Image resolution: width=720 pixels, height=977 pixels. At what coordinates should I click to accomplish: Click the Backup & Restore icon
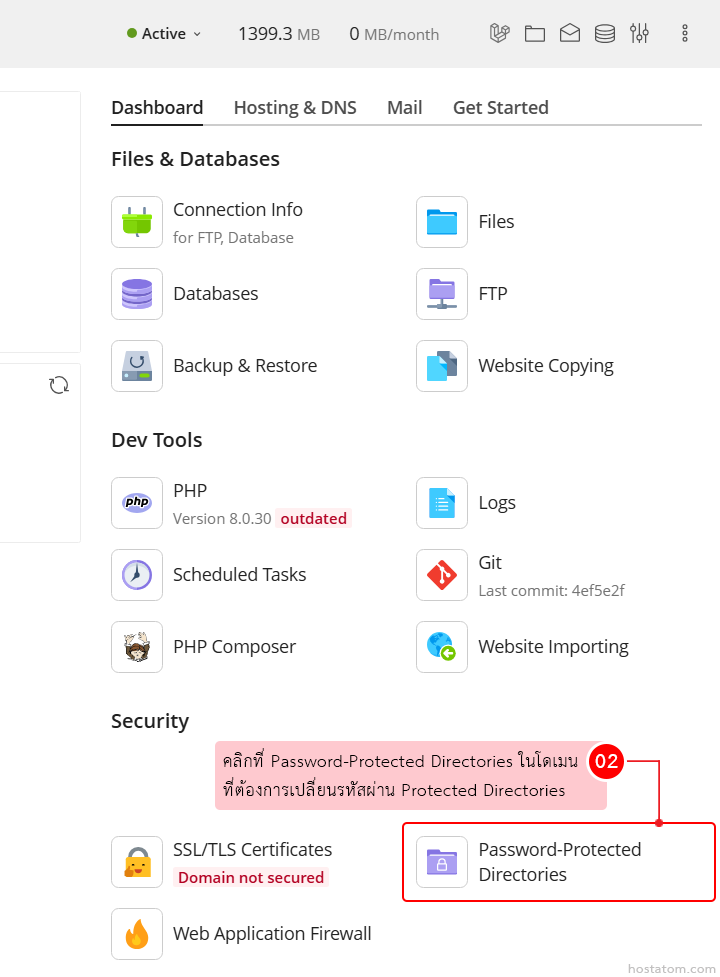pos(137,366)
